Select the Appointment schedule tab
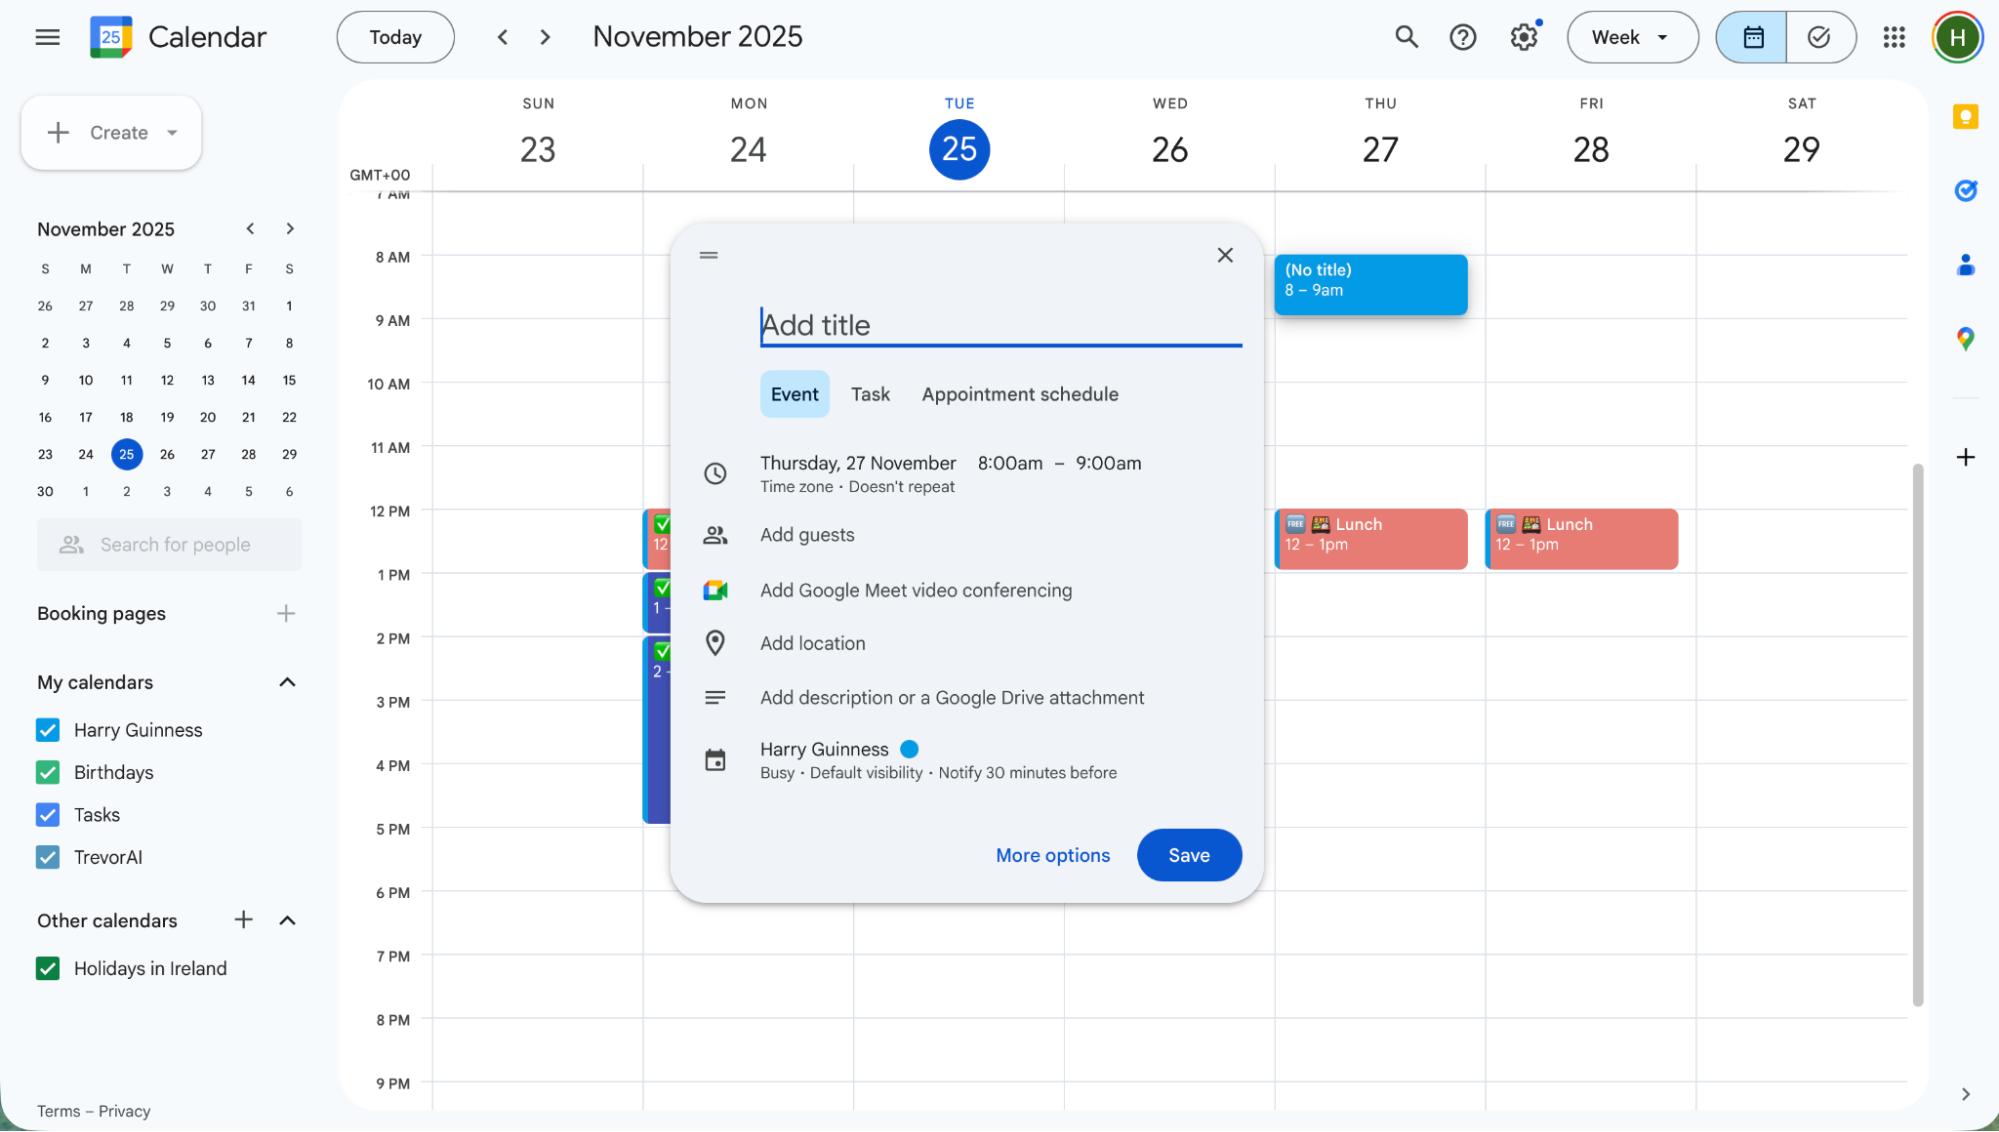Viewport: 1999px width, 1132px height. click(1019, 394)
